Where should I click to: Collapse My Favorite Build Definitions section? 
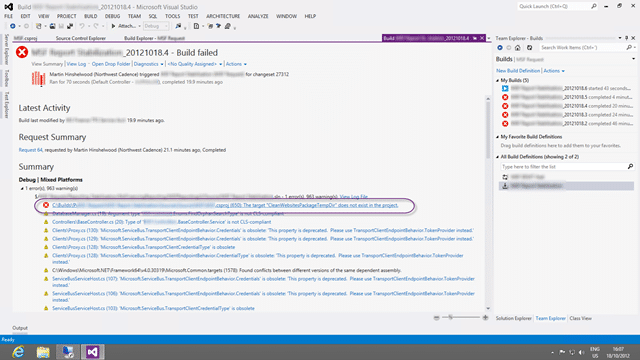498,137
